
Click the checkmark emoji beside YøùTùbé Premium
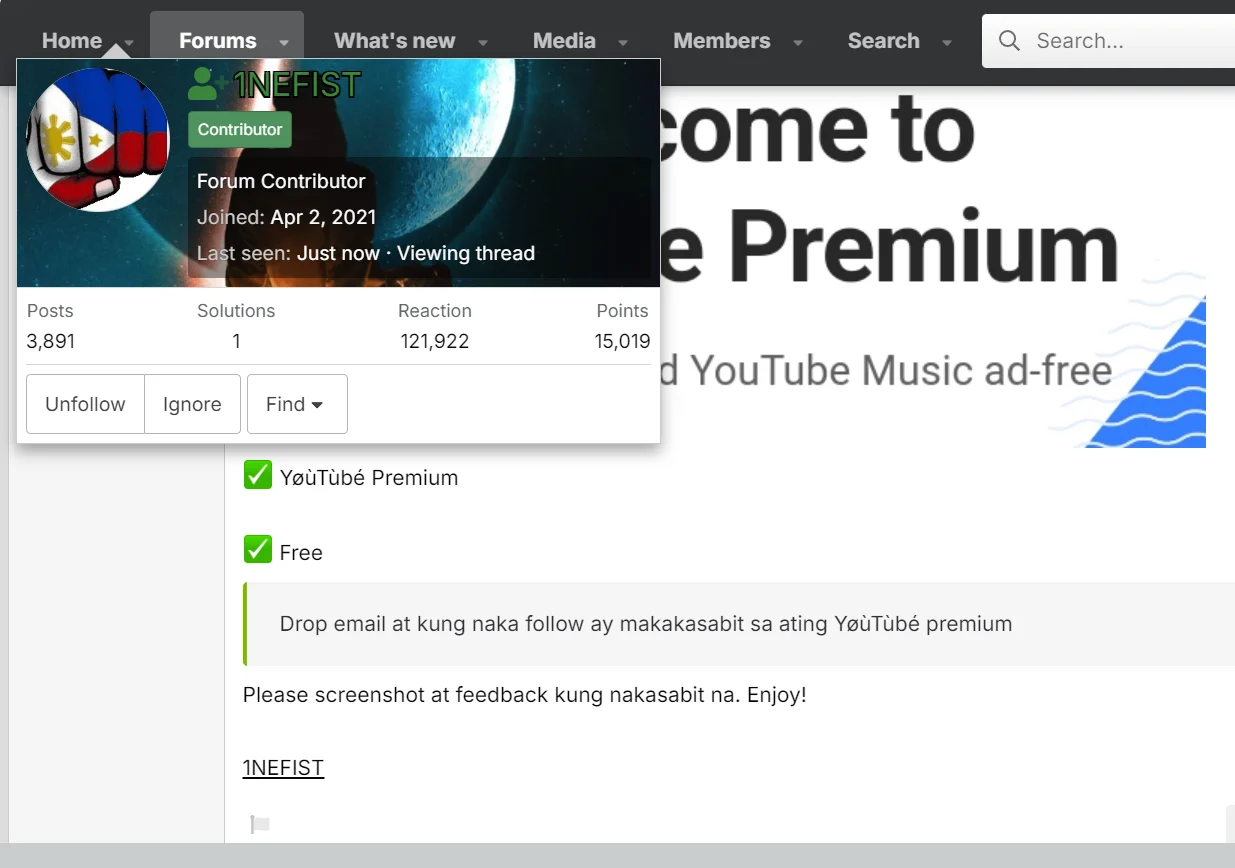[258, 475]
